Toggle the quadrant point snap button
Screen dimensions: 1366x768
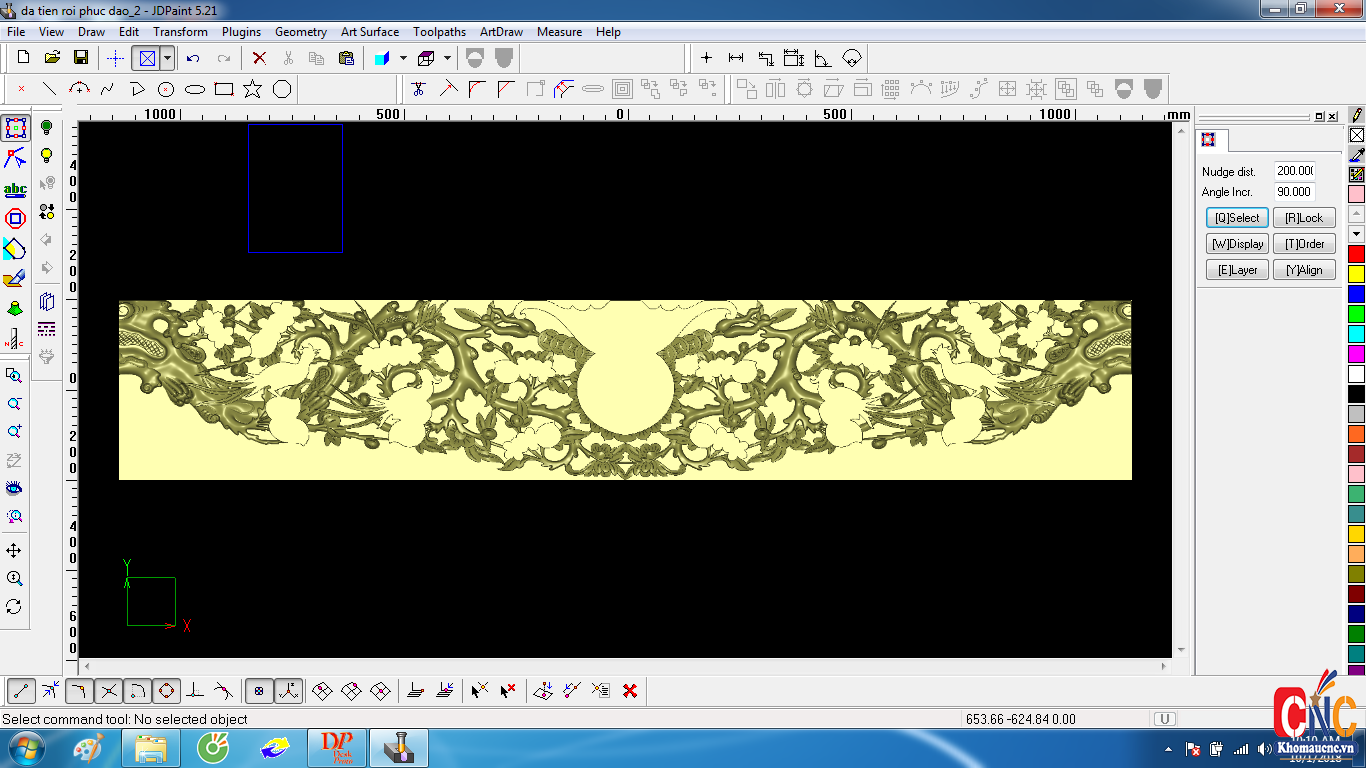click(x=166, y=690)
